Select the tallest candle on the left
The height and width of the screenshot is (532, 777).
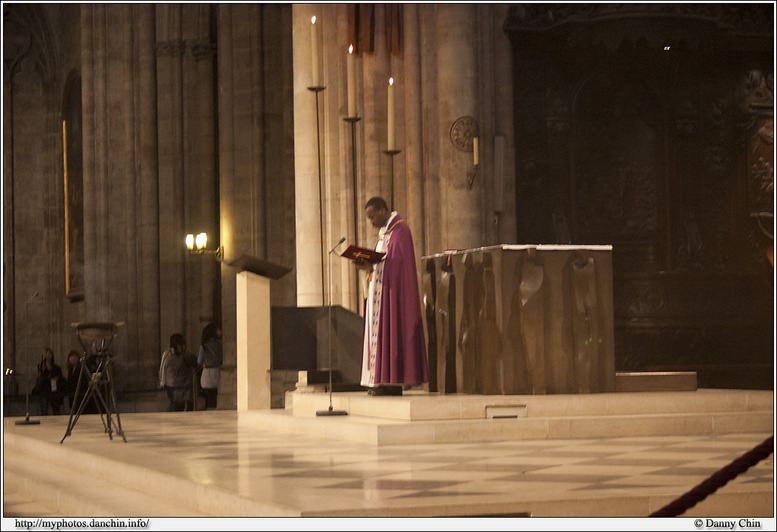(x=315, y=52)
